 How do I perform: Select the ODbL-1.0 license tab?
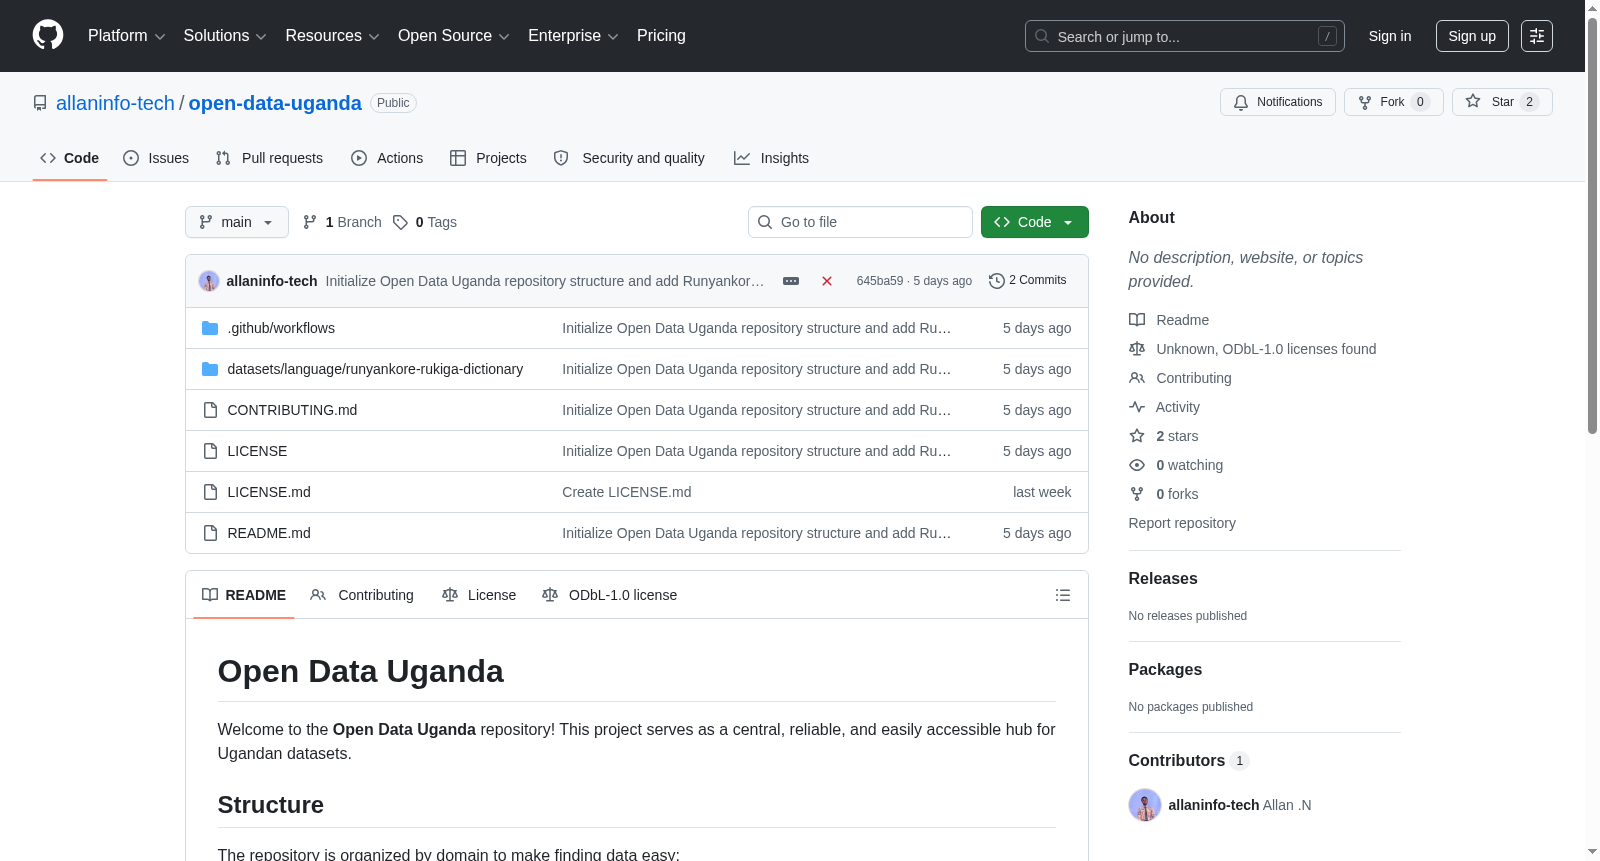(x=610, y=595)
